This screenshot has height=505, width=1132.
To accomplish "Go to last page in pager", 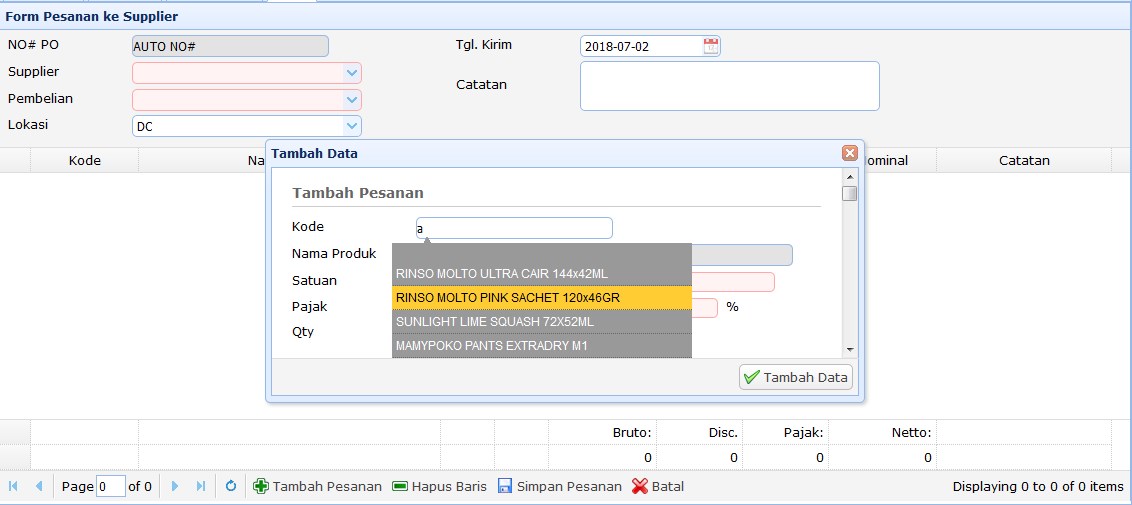I will tap(201, 486).
